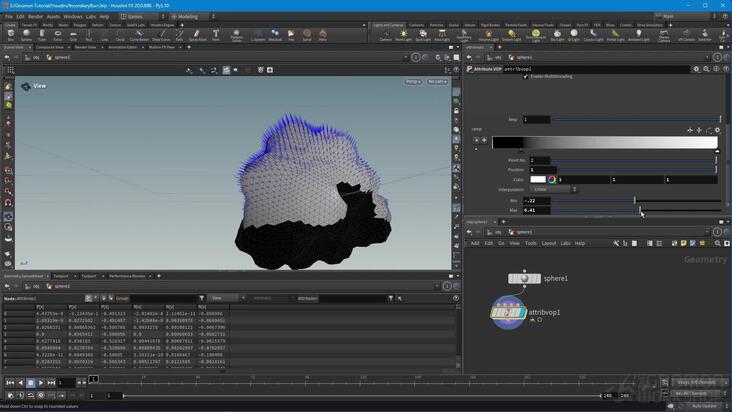The height and width of the screenshot is (412, 732).
Task: Select the Spray Paint shelf tool
Action: pos(197,35)
